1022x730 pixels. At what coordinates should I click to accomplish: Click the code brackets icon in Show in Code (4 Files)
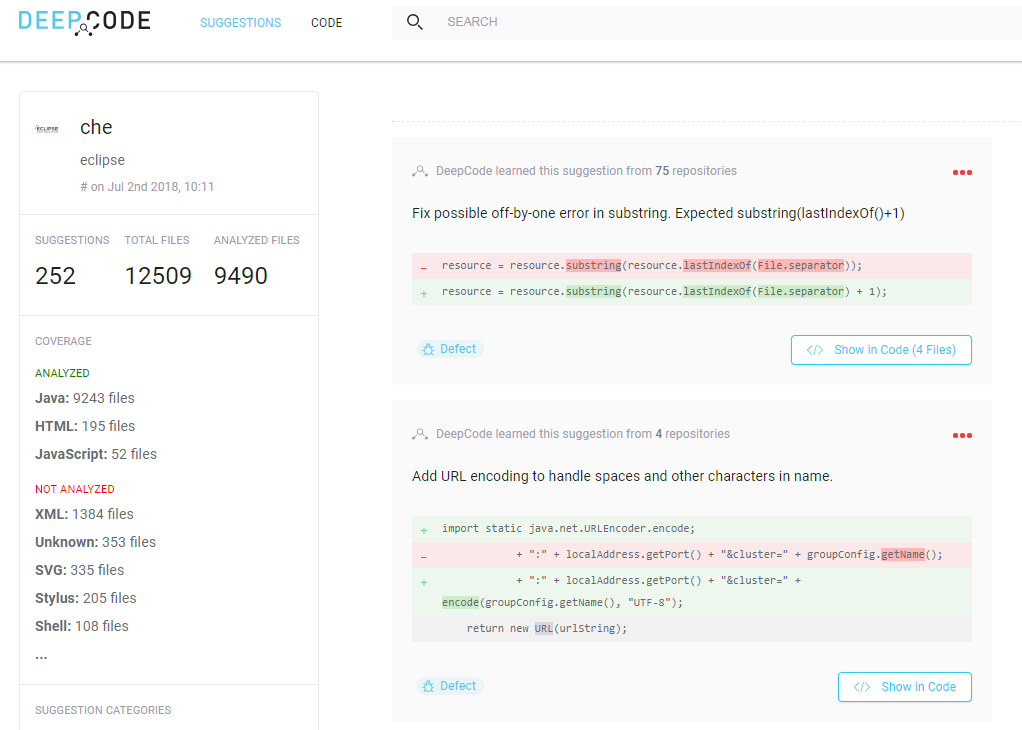pyautogui.click(x=813, y=350)
